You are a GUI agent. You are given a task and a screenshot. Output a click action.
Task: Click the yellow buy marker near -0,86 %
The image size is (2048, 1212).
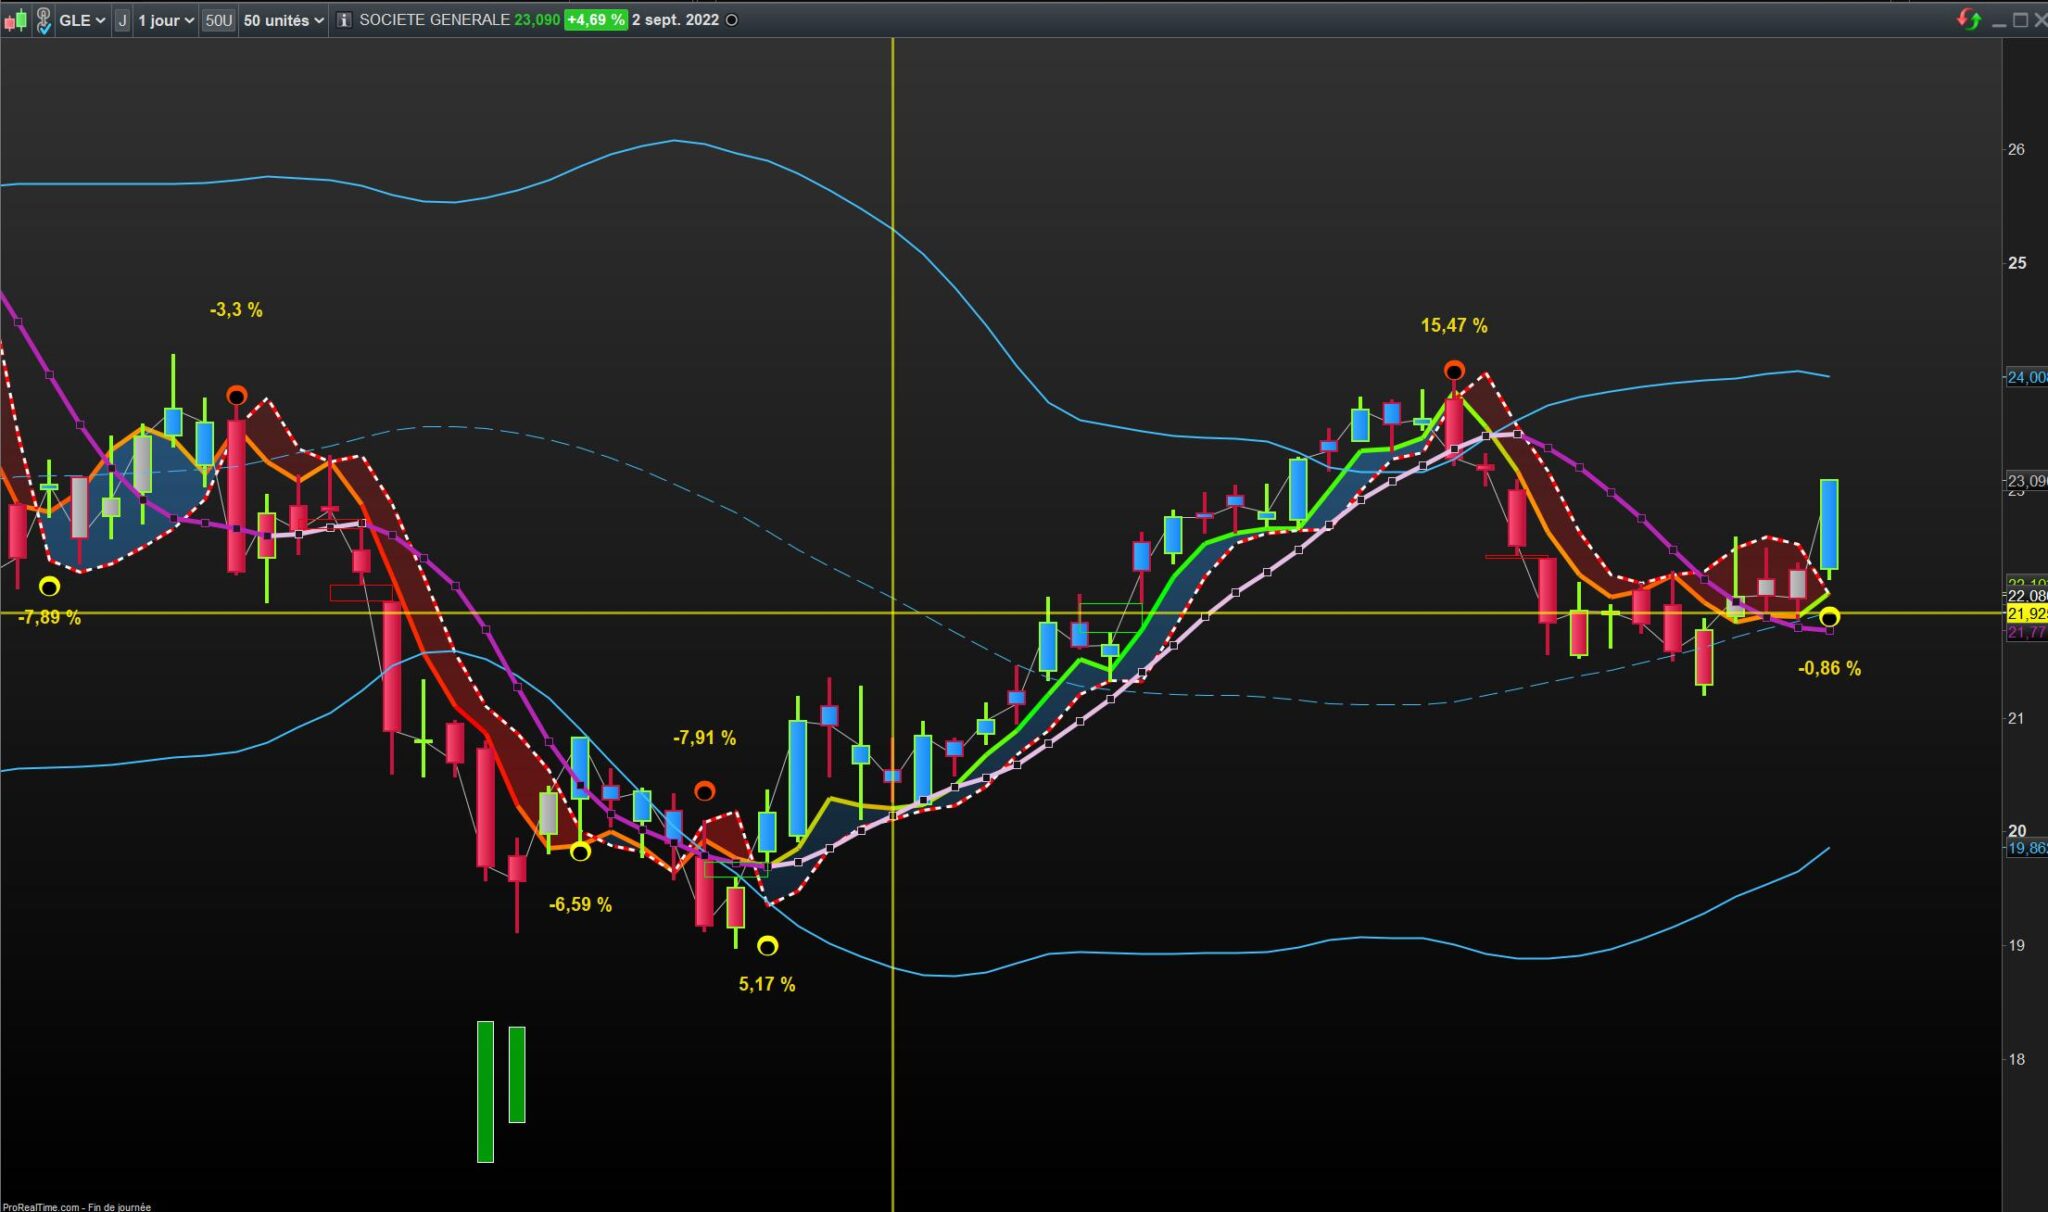pyautogui.click(x=1829, y=618)
